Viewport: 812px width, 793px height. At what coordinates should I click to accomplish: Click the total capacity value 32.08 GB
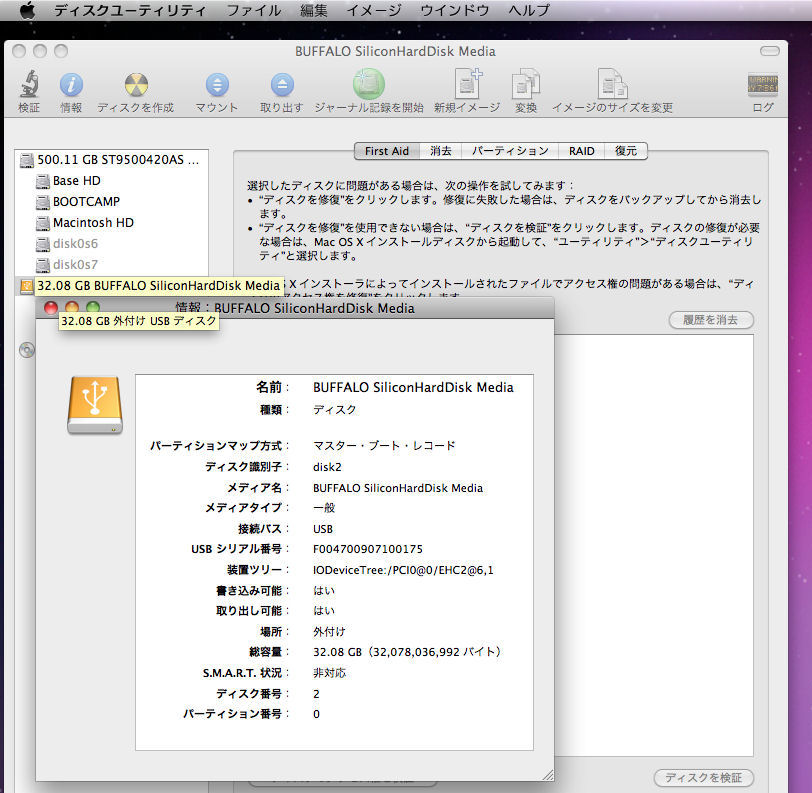point(407,652)
